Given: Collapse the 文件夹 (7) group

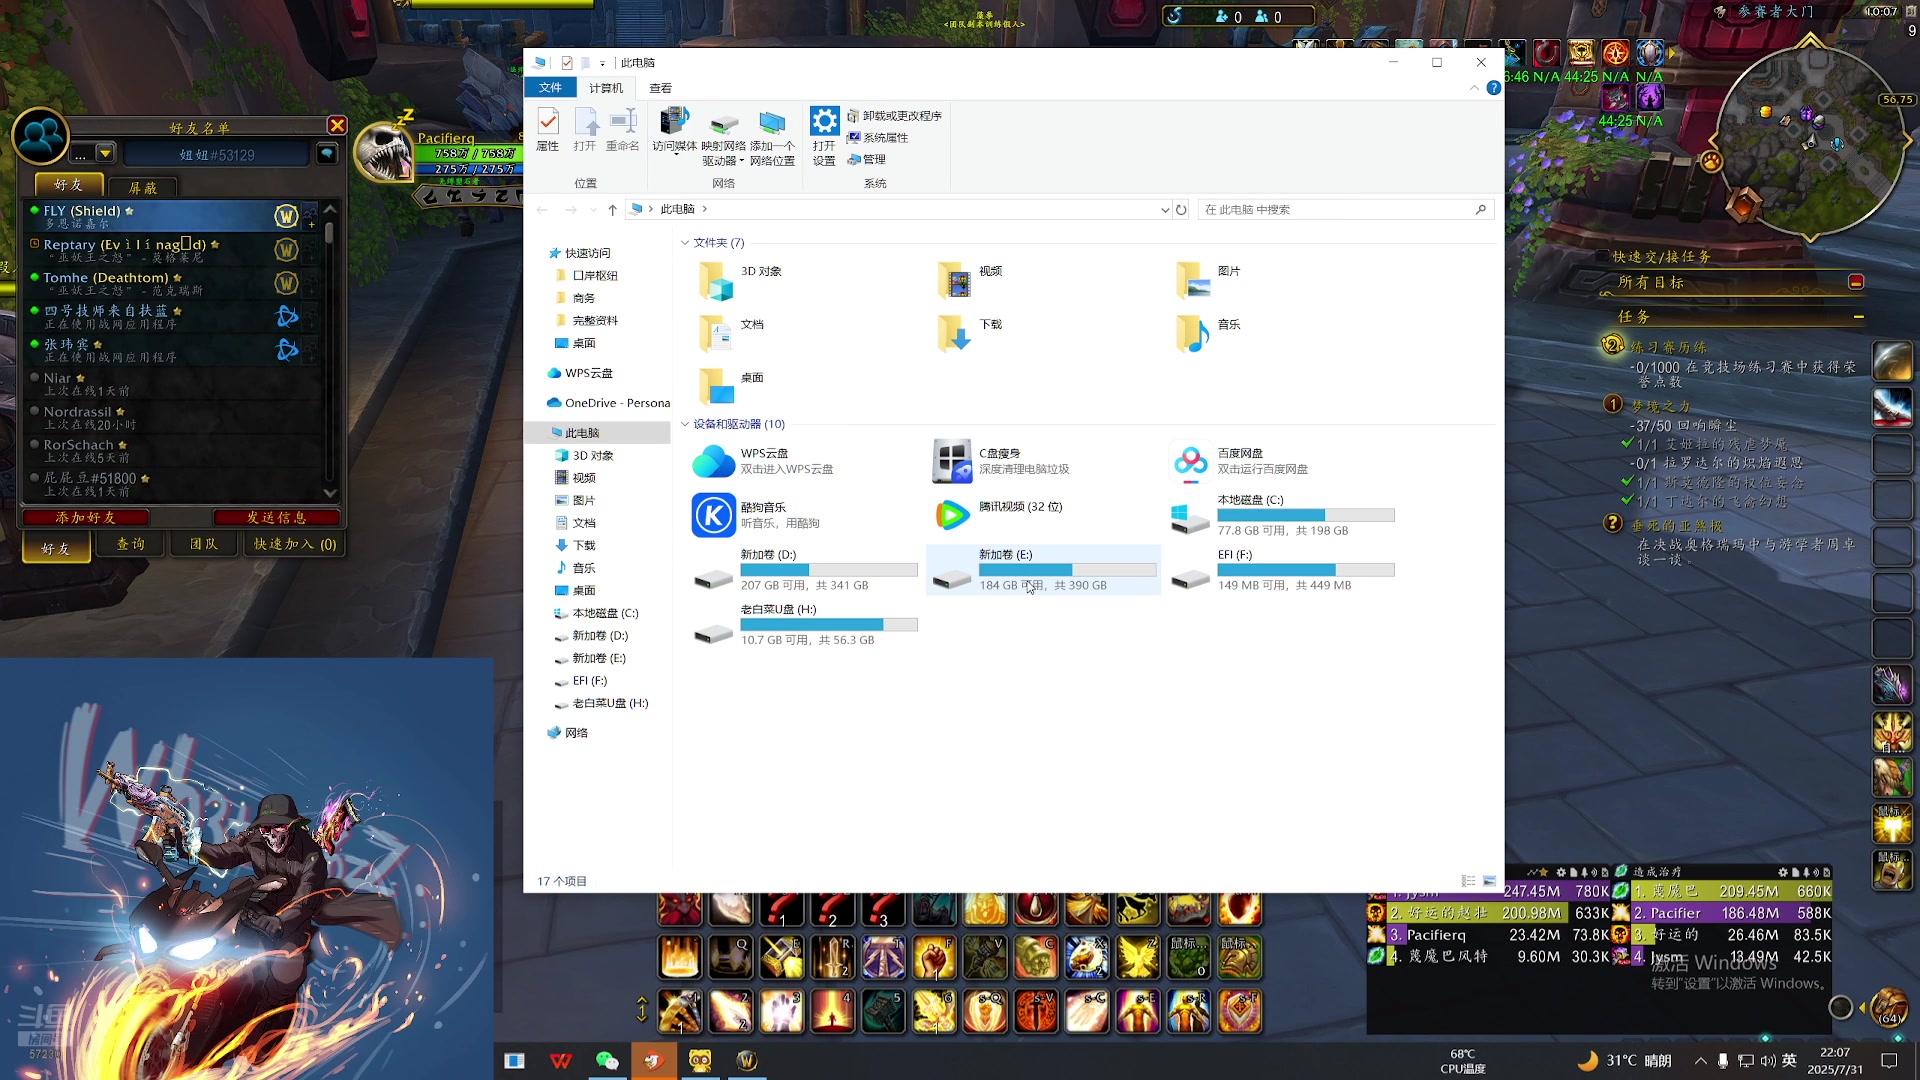Looking at the screenshot, I should pyautogui.click(x=685, y=243).
